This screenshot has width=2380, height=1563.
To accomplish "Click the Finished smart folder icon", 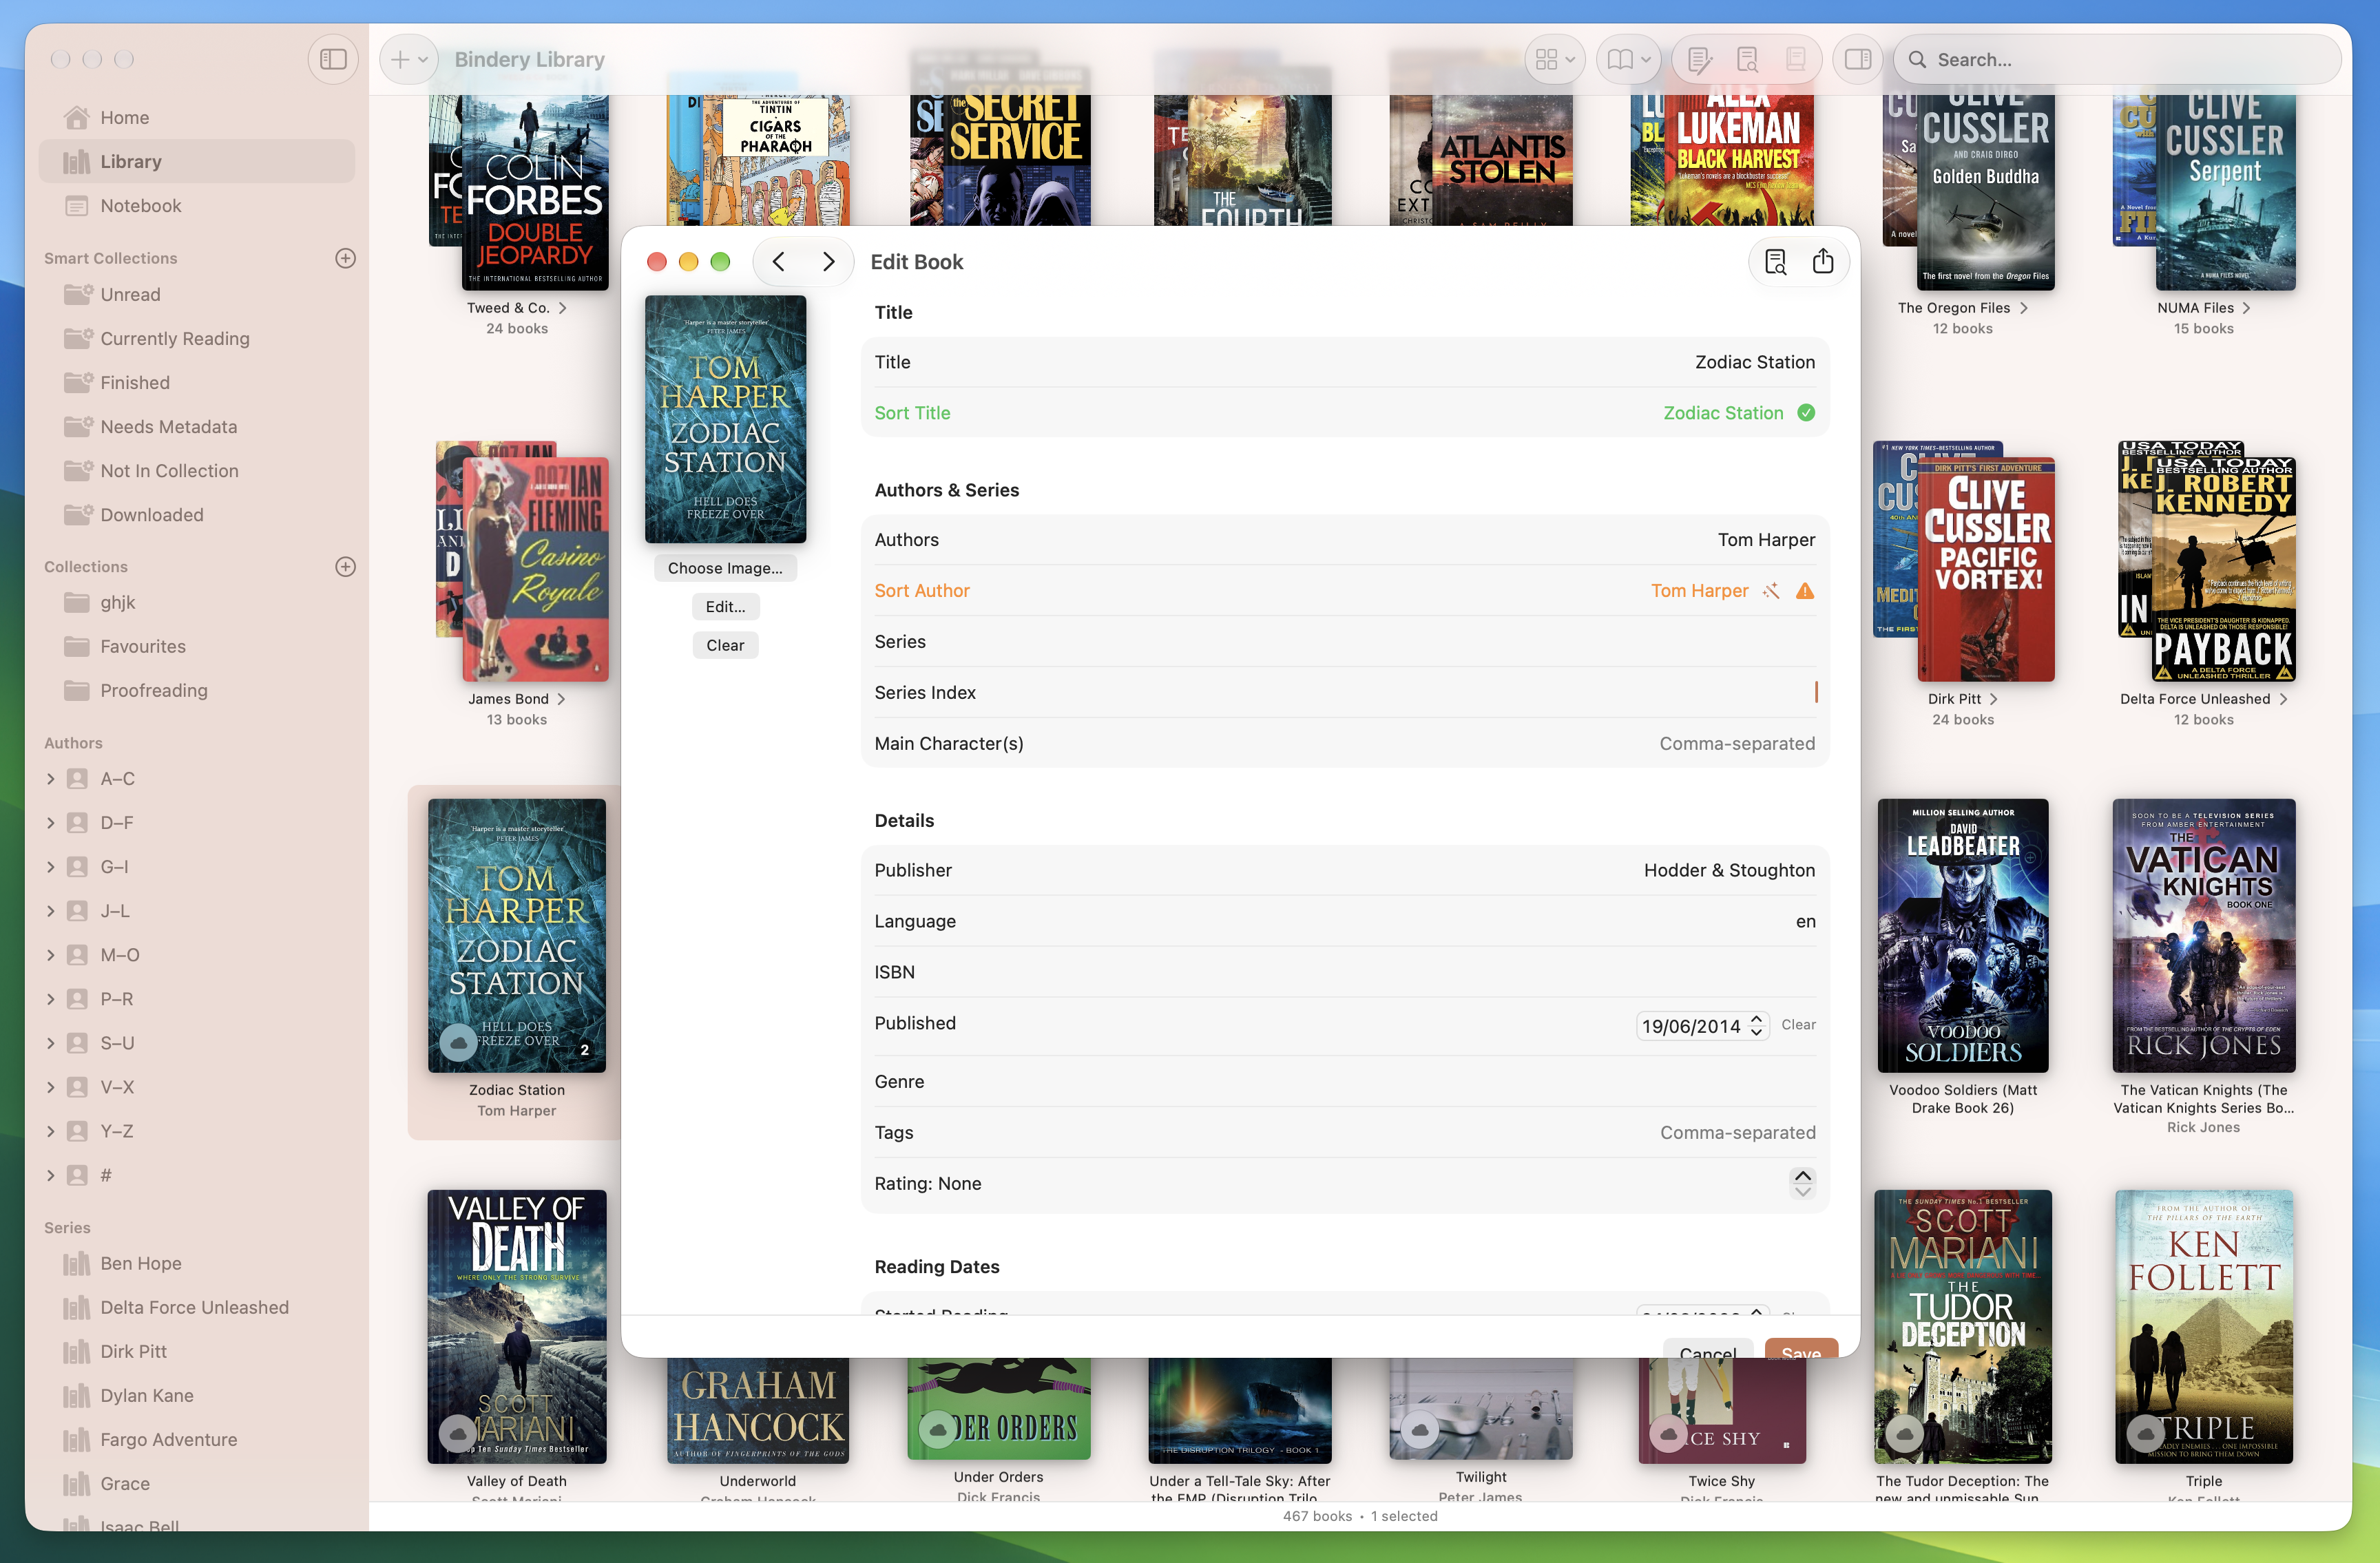I will pyautogui.click(x=78, y=383).
